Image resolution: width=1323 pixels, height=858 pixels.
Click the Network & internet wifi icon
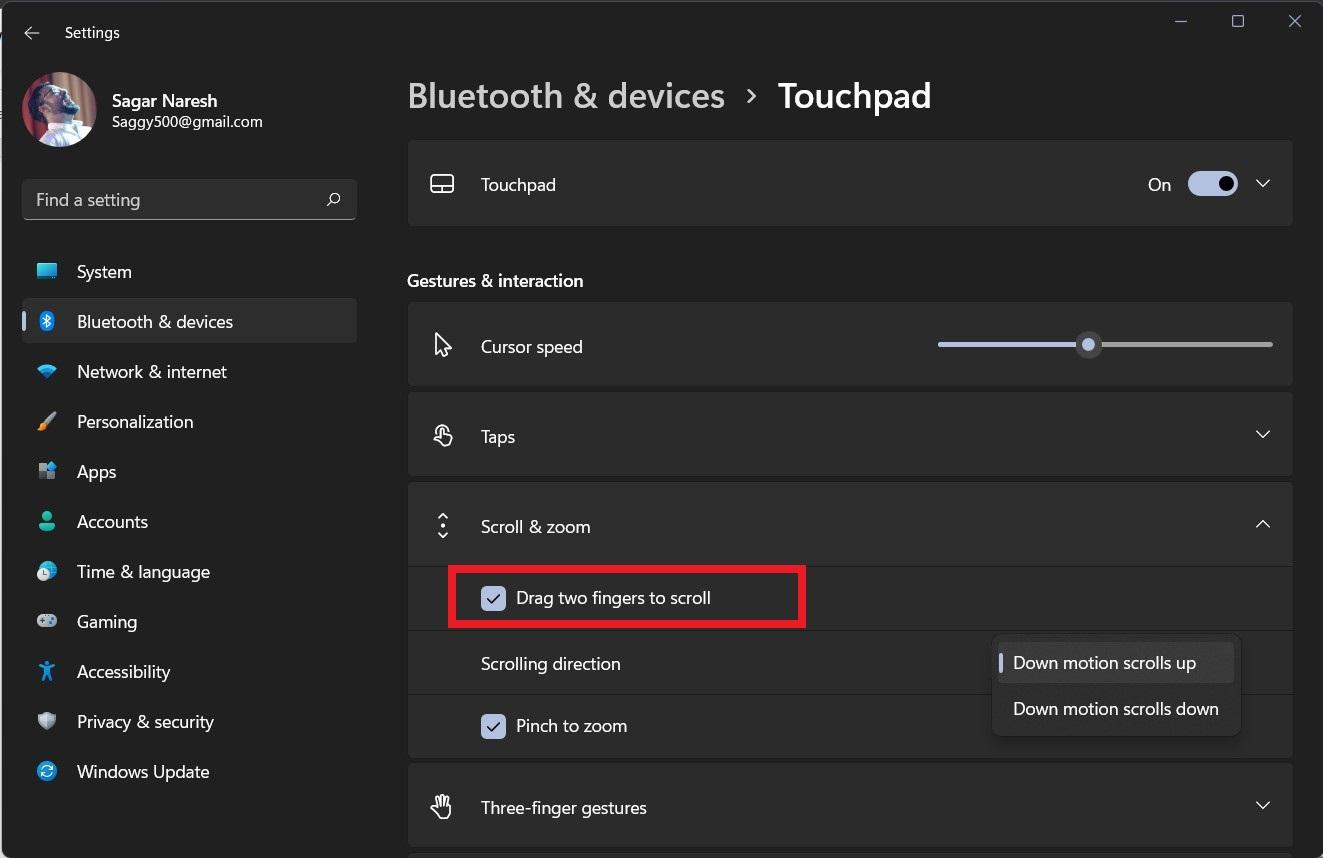coord(47,372)
